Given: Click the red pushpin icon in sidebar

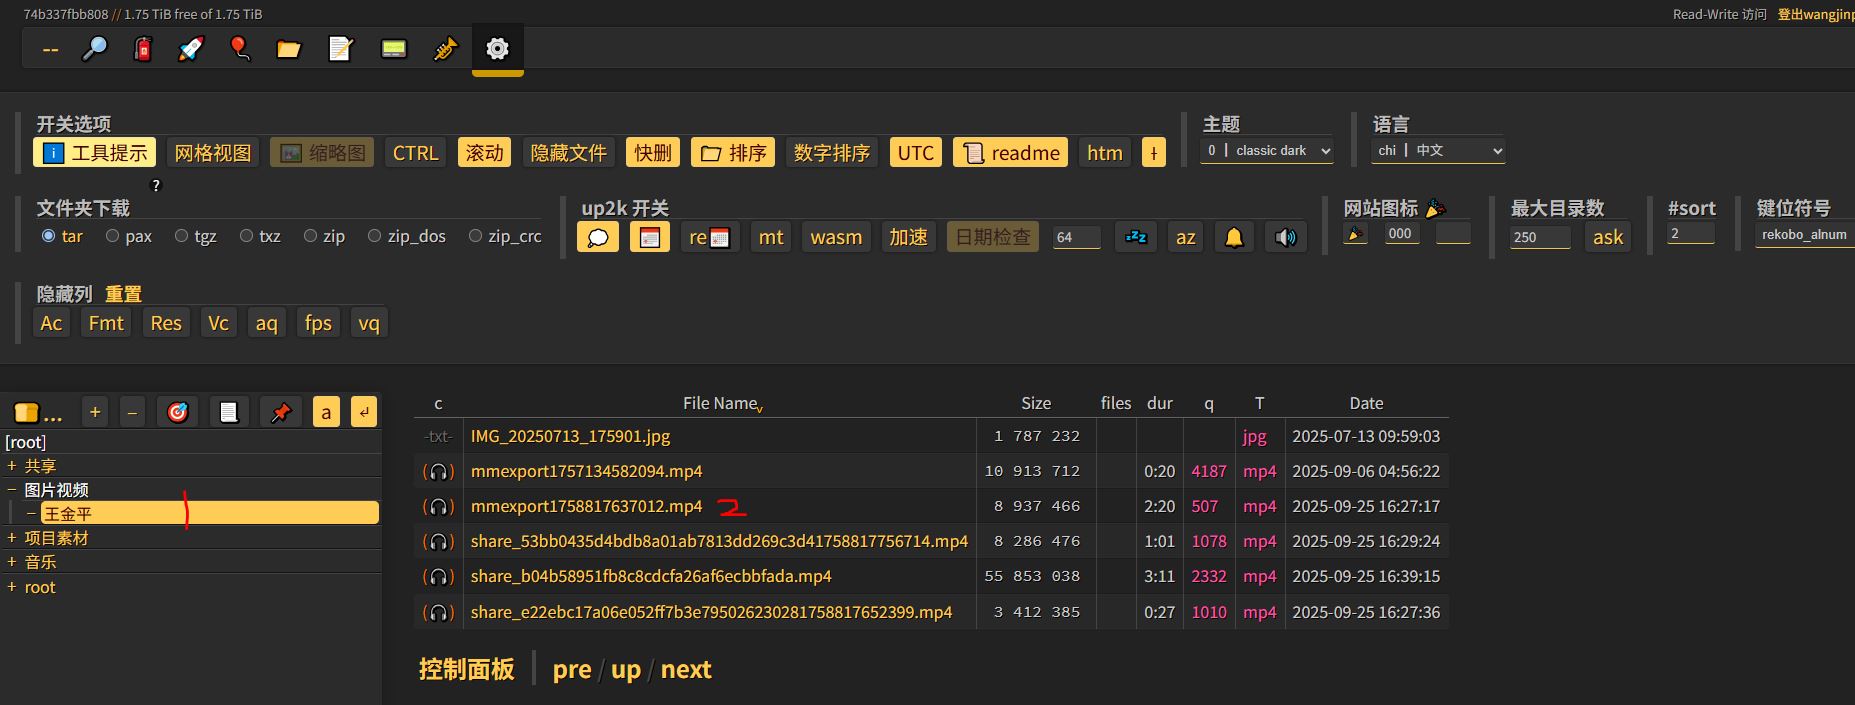Looking at the screenshot, I should 281,412.
